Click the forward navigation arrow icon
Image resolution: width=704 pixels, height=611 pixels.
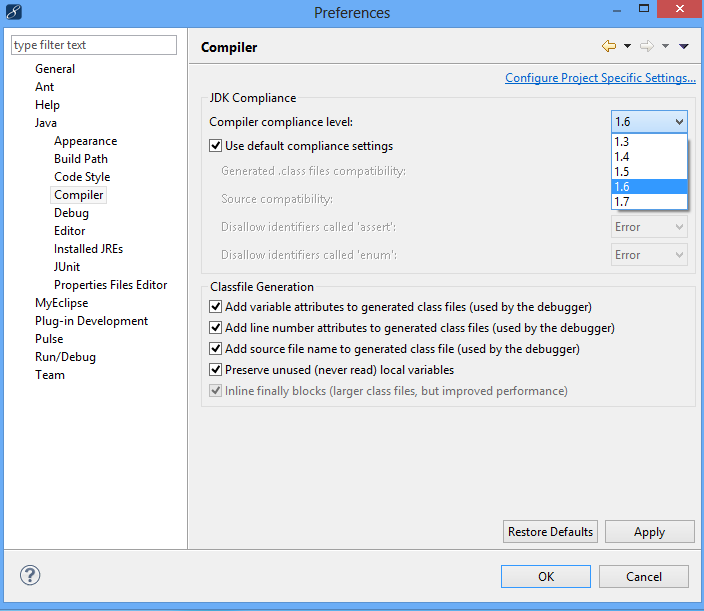click(647, 46)
